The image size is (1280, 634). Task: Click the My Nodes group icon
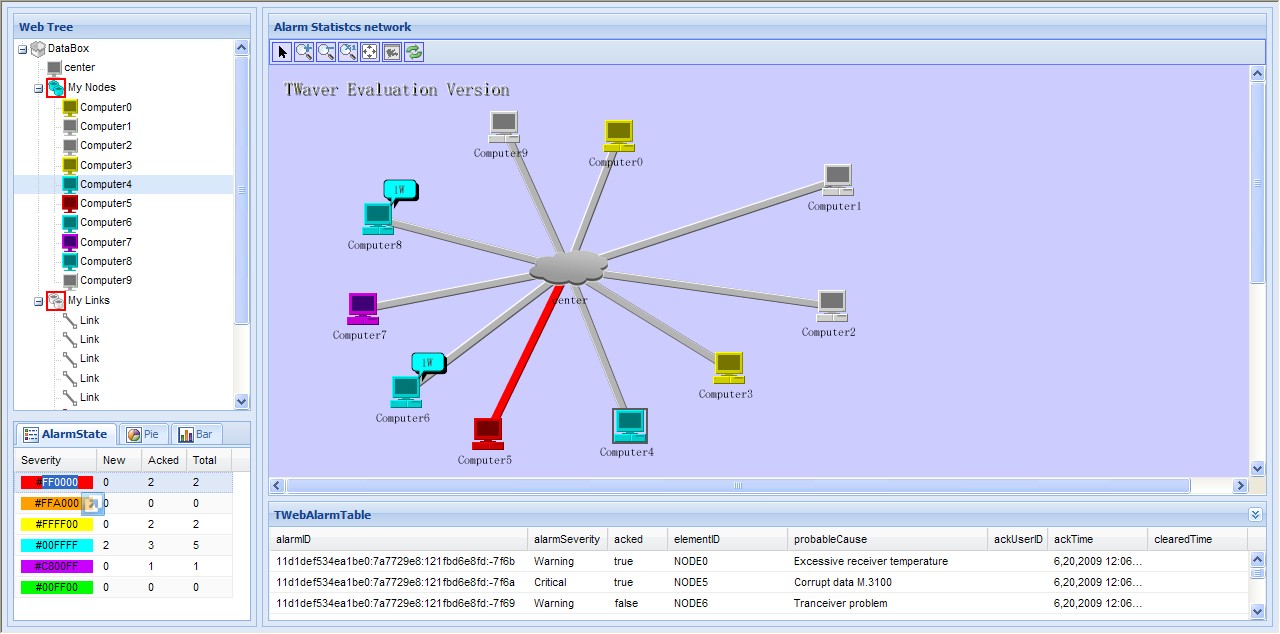(56, 88)
